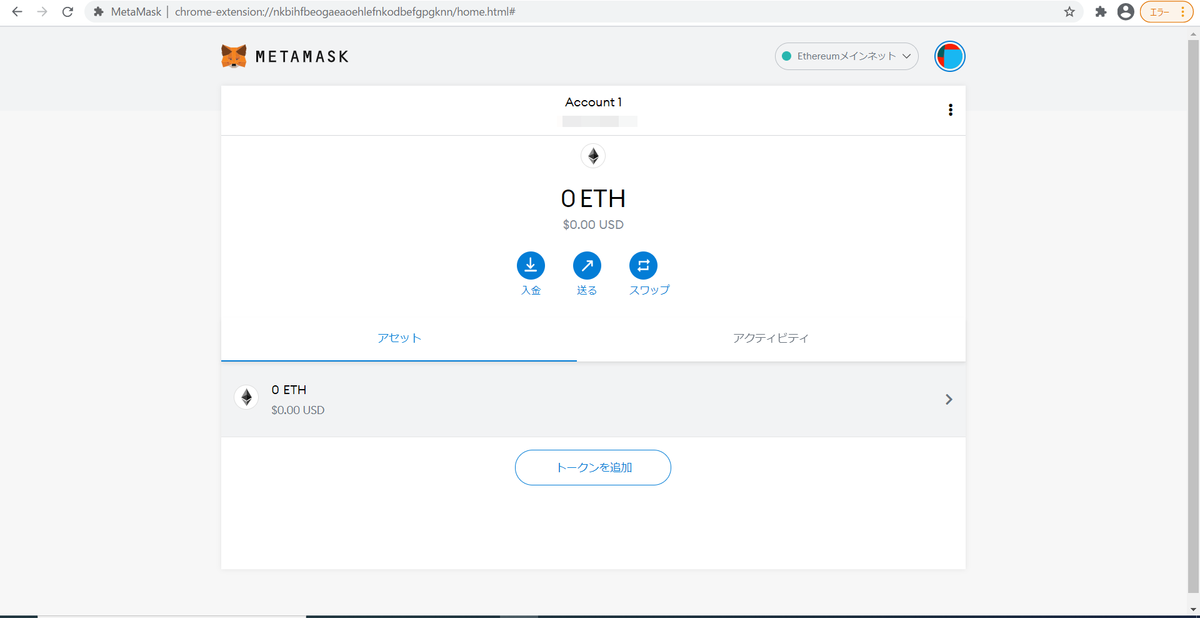Click the トークンを追加 button
The height and width of the screenshot is (618, 1200).
click(593, 467)
